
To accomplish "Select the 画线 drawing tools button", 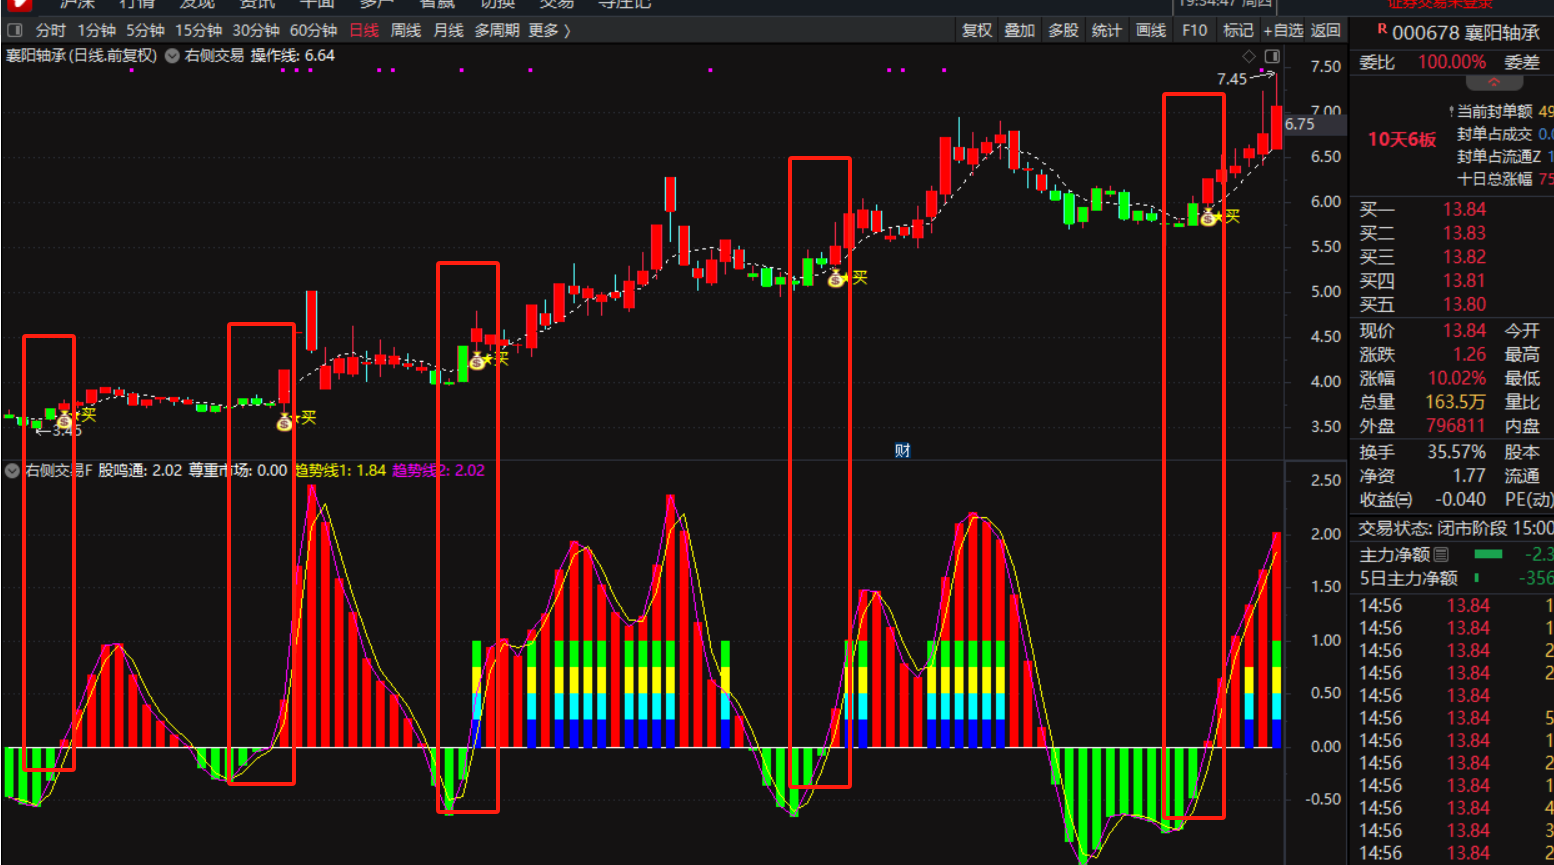I will coord(1150,31).
